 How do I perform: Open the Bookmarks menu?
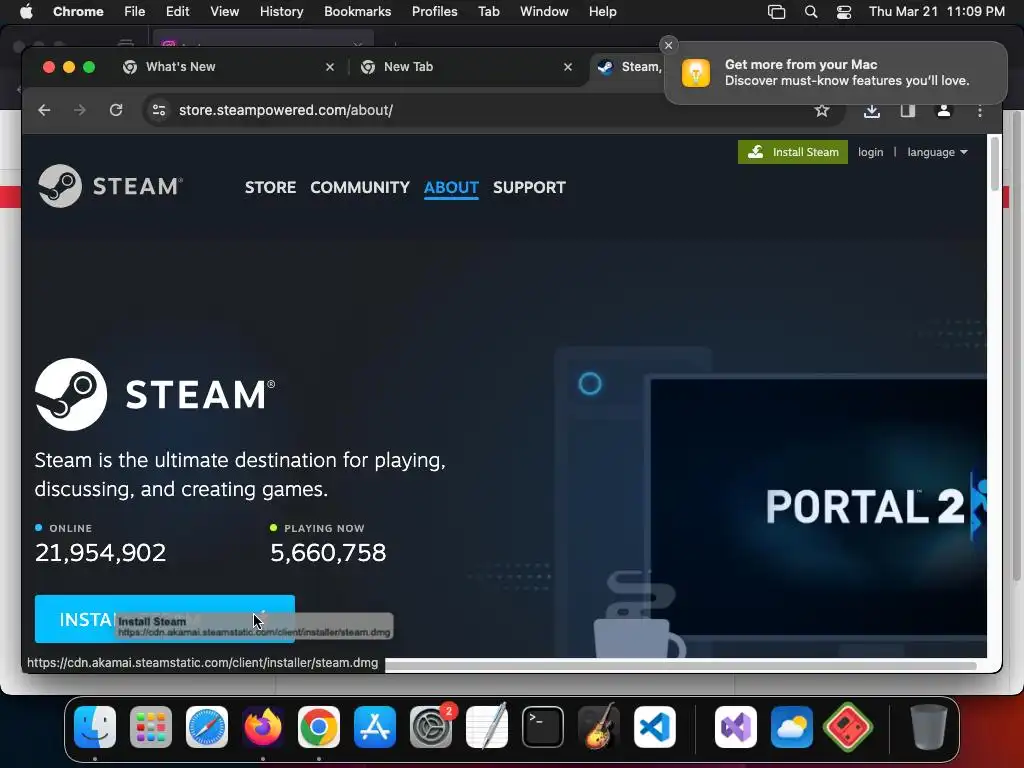(x=358, y=12)
